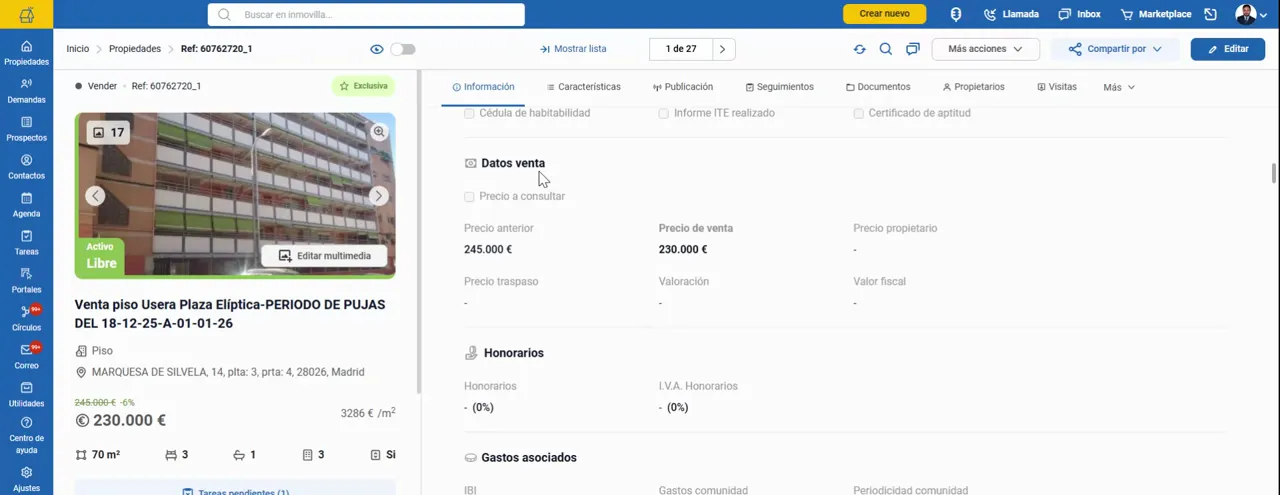Click the screens icon beside search
This screenshot has width=1280, height=495.
(x=913, y=49)
